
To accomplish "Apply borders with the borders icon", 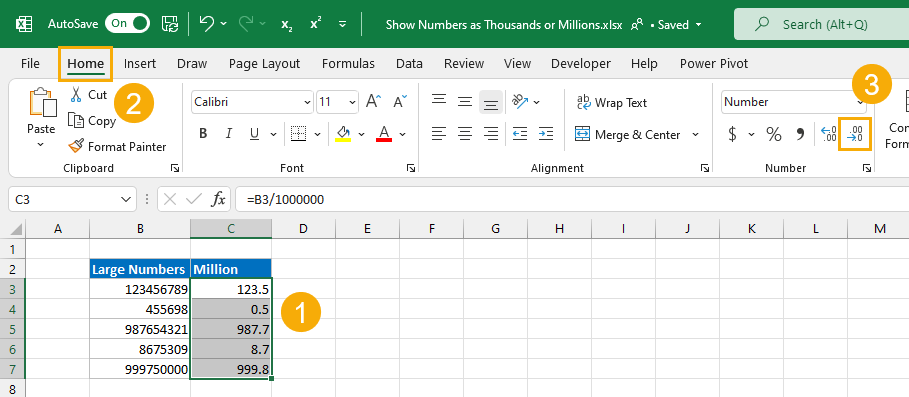I will click(x=299, y=134).
